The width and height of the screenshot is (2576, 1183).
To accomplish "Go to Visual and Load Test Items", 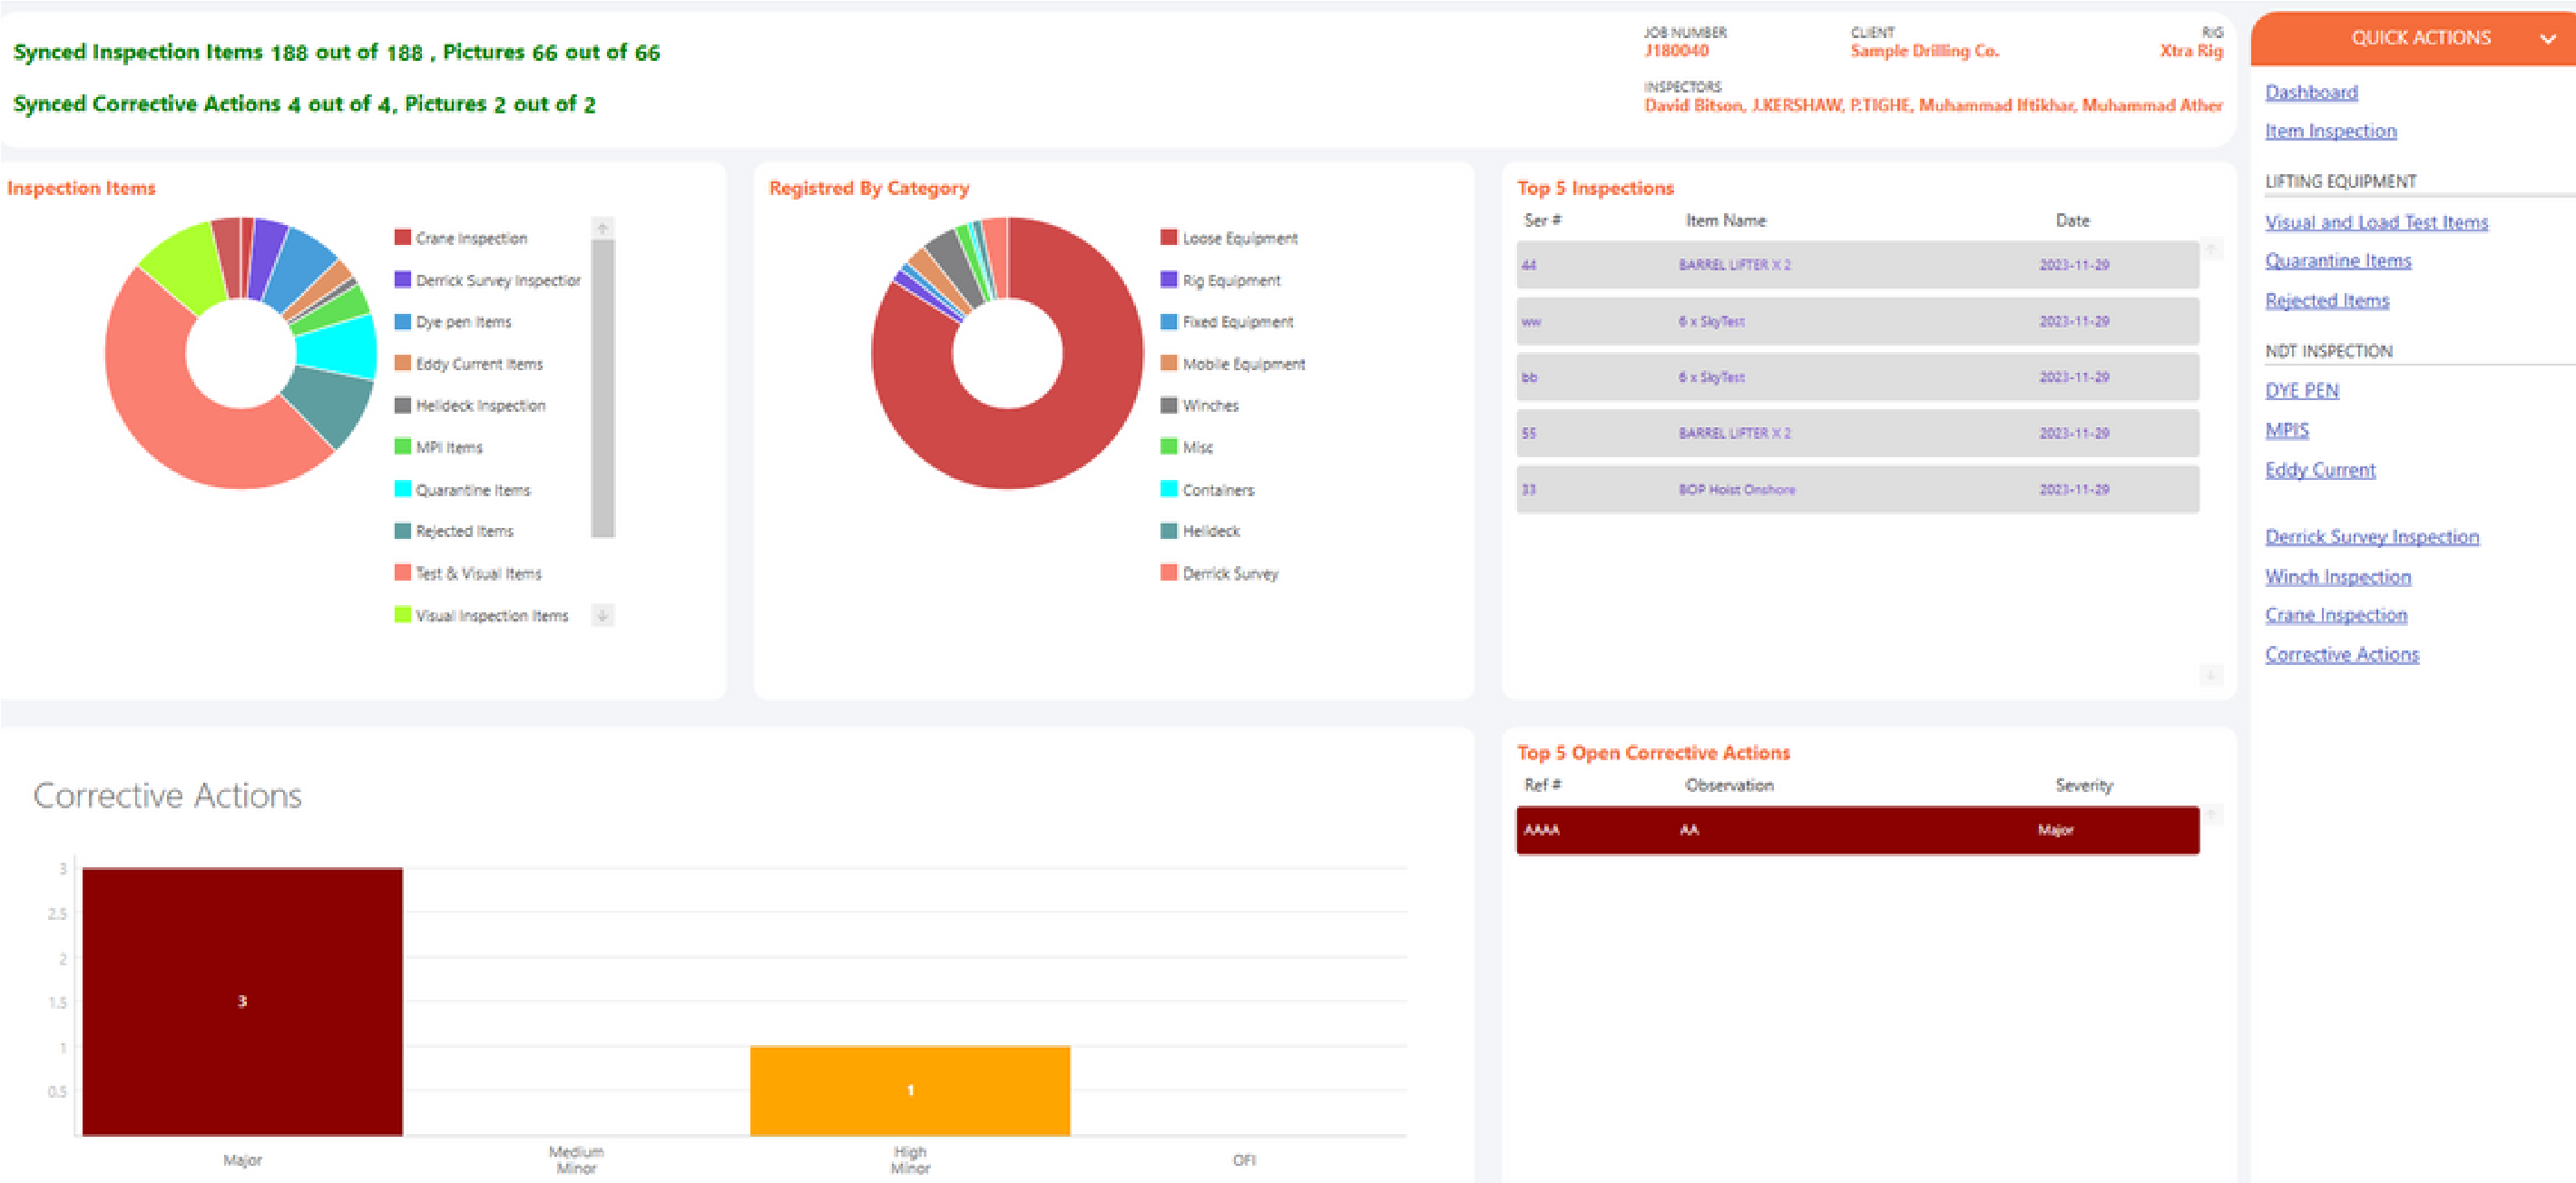I will coord(2376,222).
